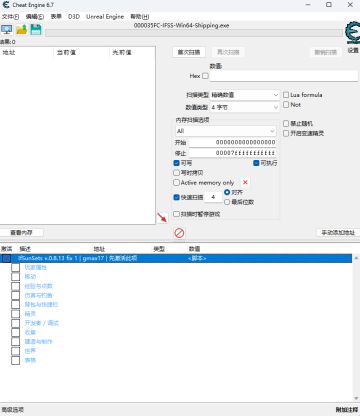This screenshot has height=416, width=360.
Task: Click the save floppy disk icon
Action: [36, 30]
